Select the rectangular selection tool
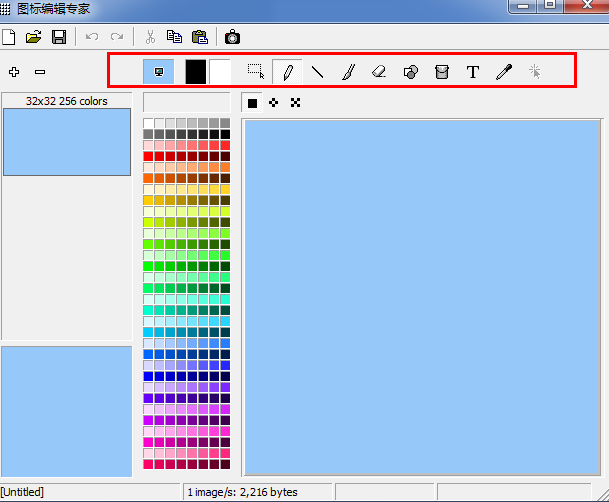 tap(256, 72)
